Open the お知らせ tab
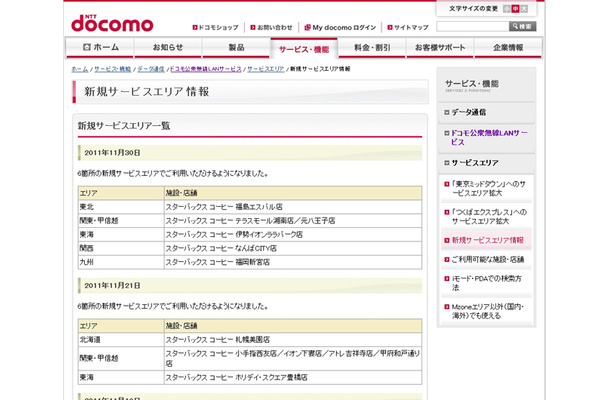610x400 pixels. coord(168,47)
